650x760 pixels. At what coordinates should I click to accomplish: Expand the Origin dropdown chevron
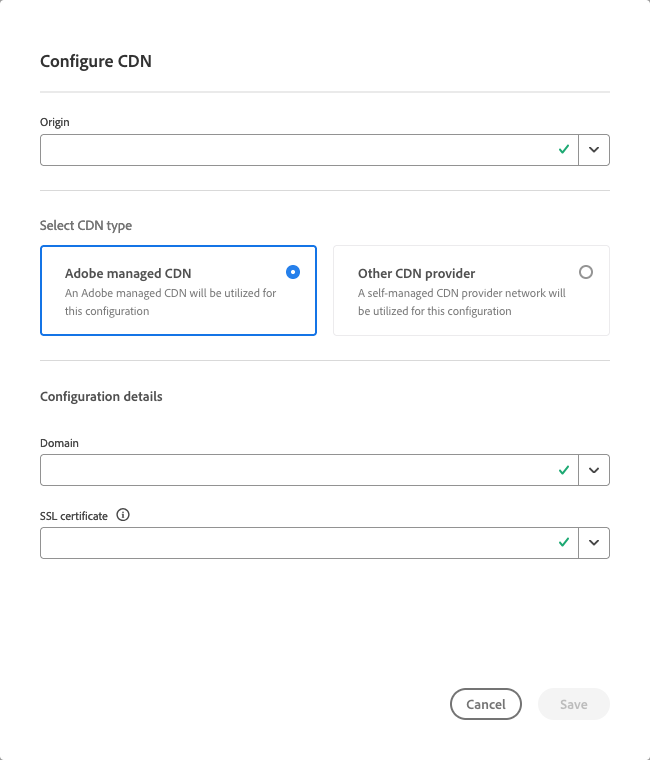pos(594,150)
